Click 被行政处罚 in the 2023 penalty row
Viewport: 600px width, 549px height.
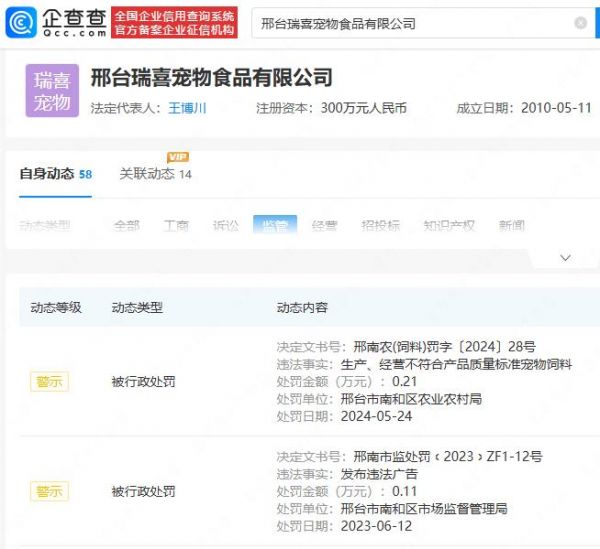(143, 491)
